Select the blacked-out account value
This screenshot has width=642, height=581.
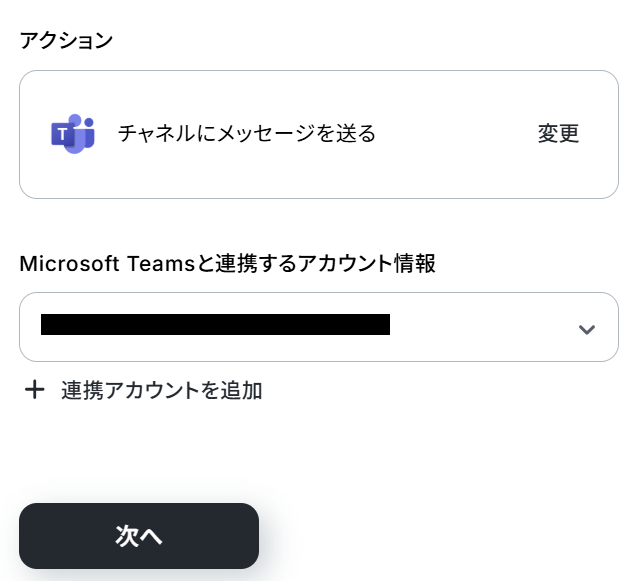215,324
